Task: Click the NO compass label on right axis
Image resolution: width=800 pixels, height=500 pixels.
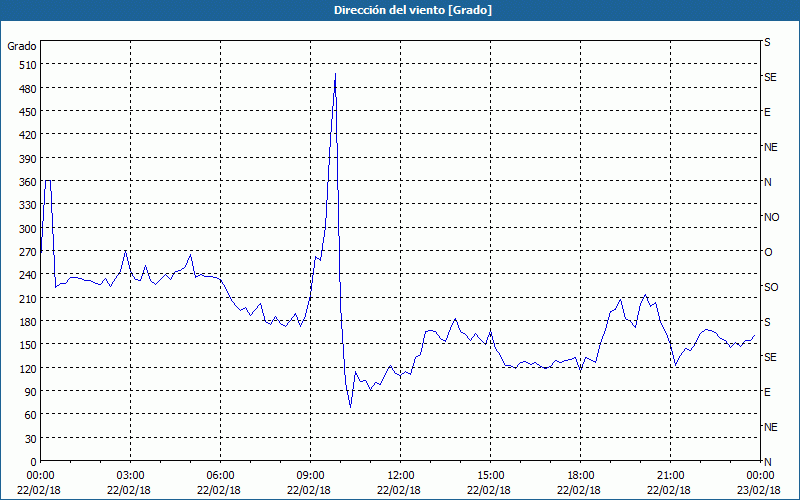Action: click(x=771, y=217)
